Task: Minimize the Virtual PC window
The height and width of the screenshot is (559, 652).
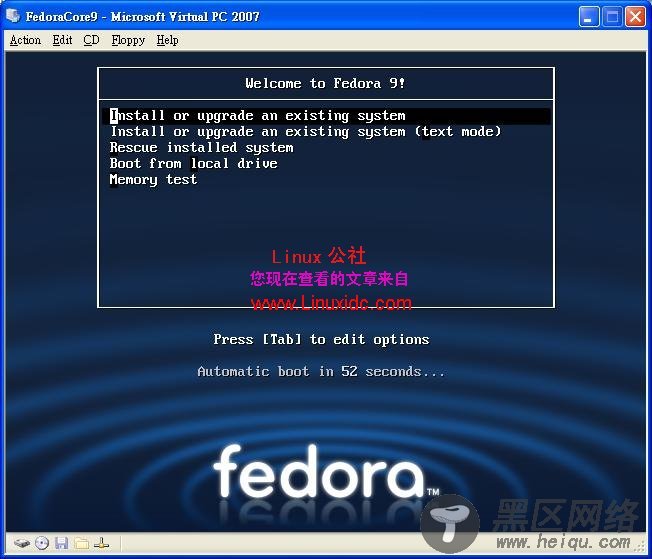Action: [x=589, y=17]
